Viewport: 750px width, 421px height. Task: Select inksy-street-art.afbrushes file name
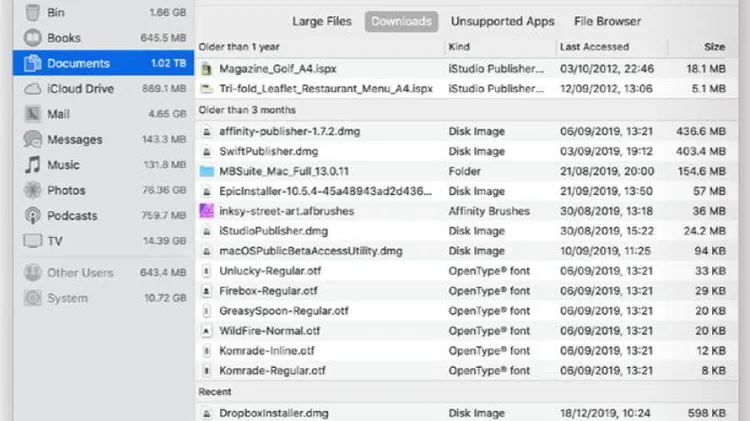[x=287, y=211]
